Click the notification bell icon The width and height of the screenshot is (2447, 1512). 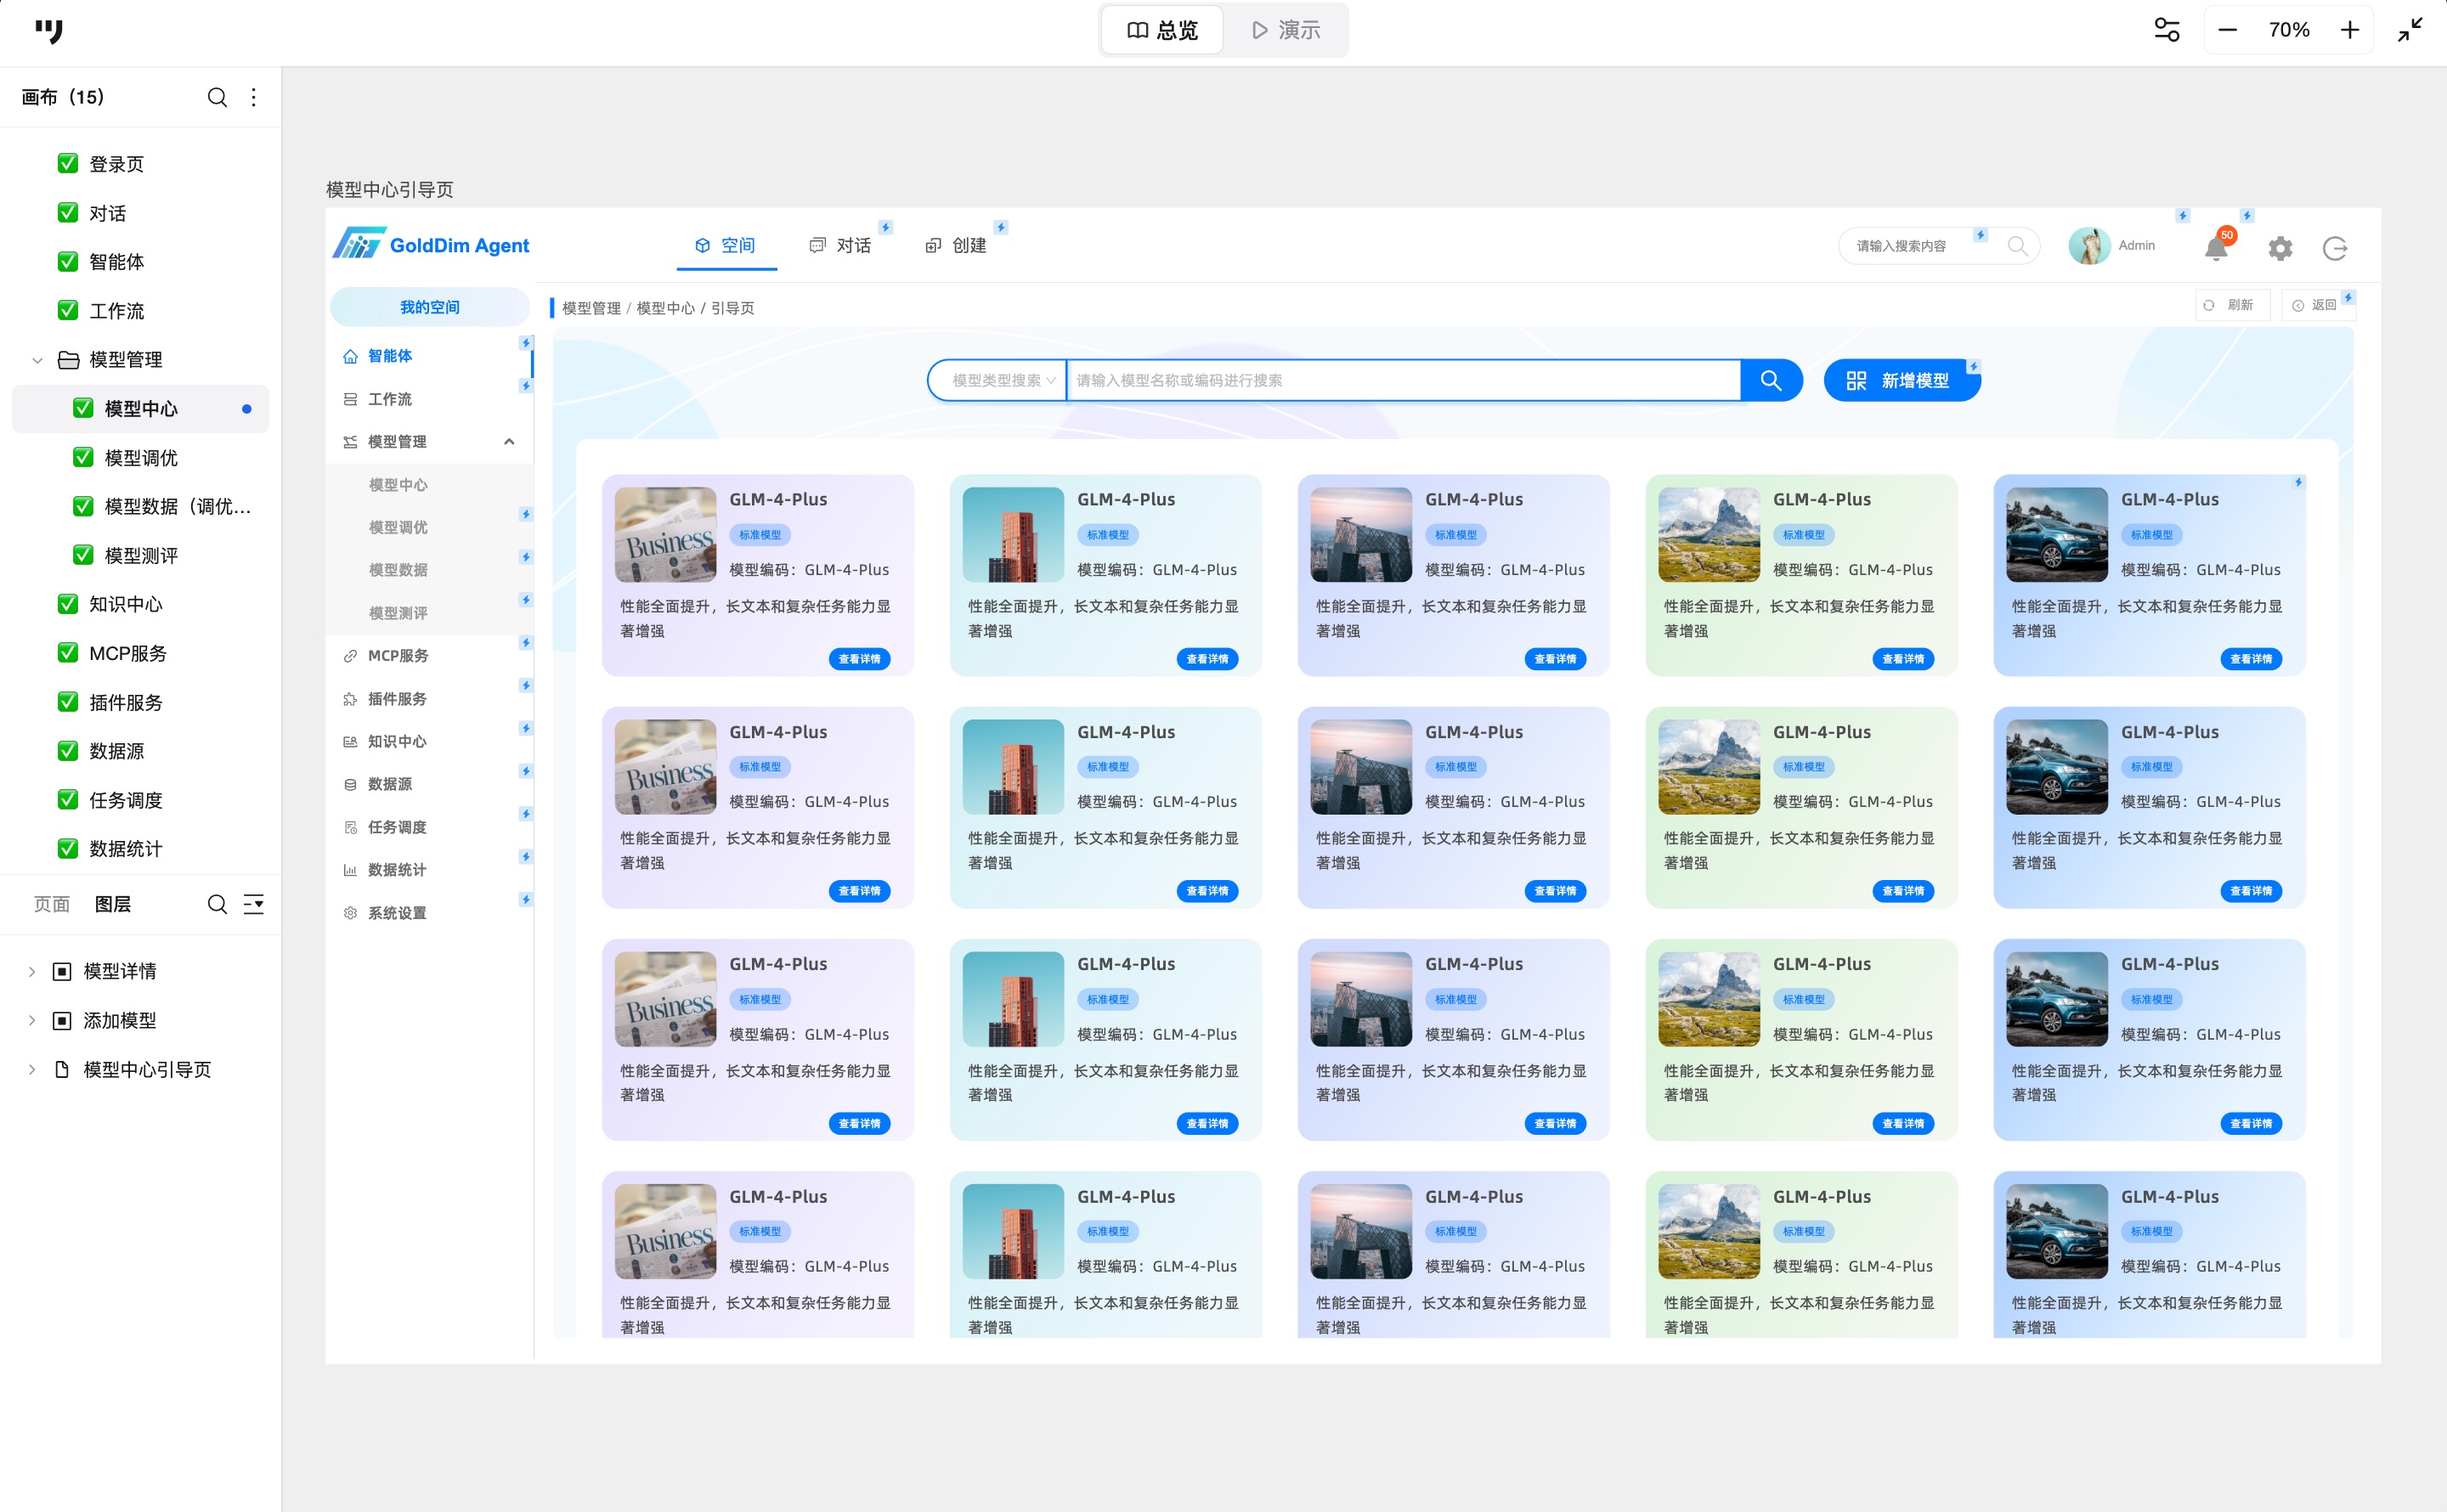click(x=2215, y=249)
